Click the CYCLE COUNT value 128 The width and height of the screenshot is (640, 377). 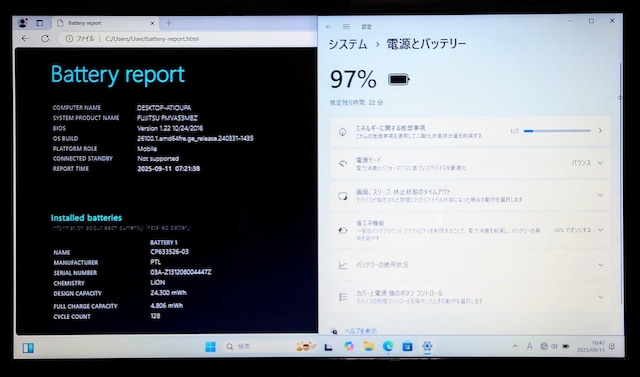(155, 316)
